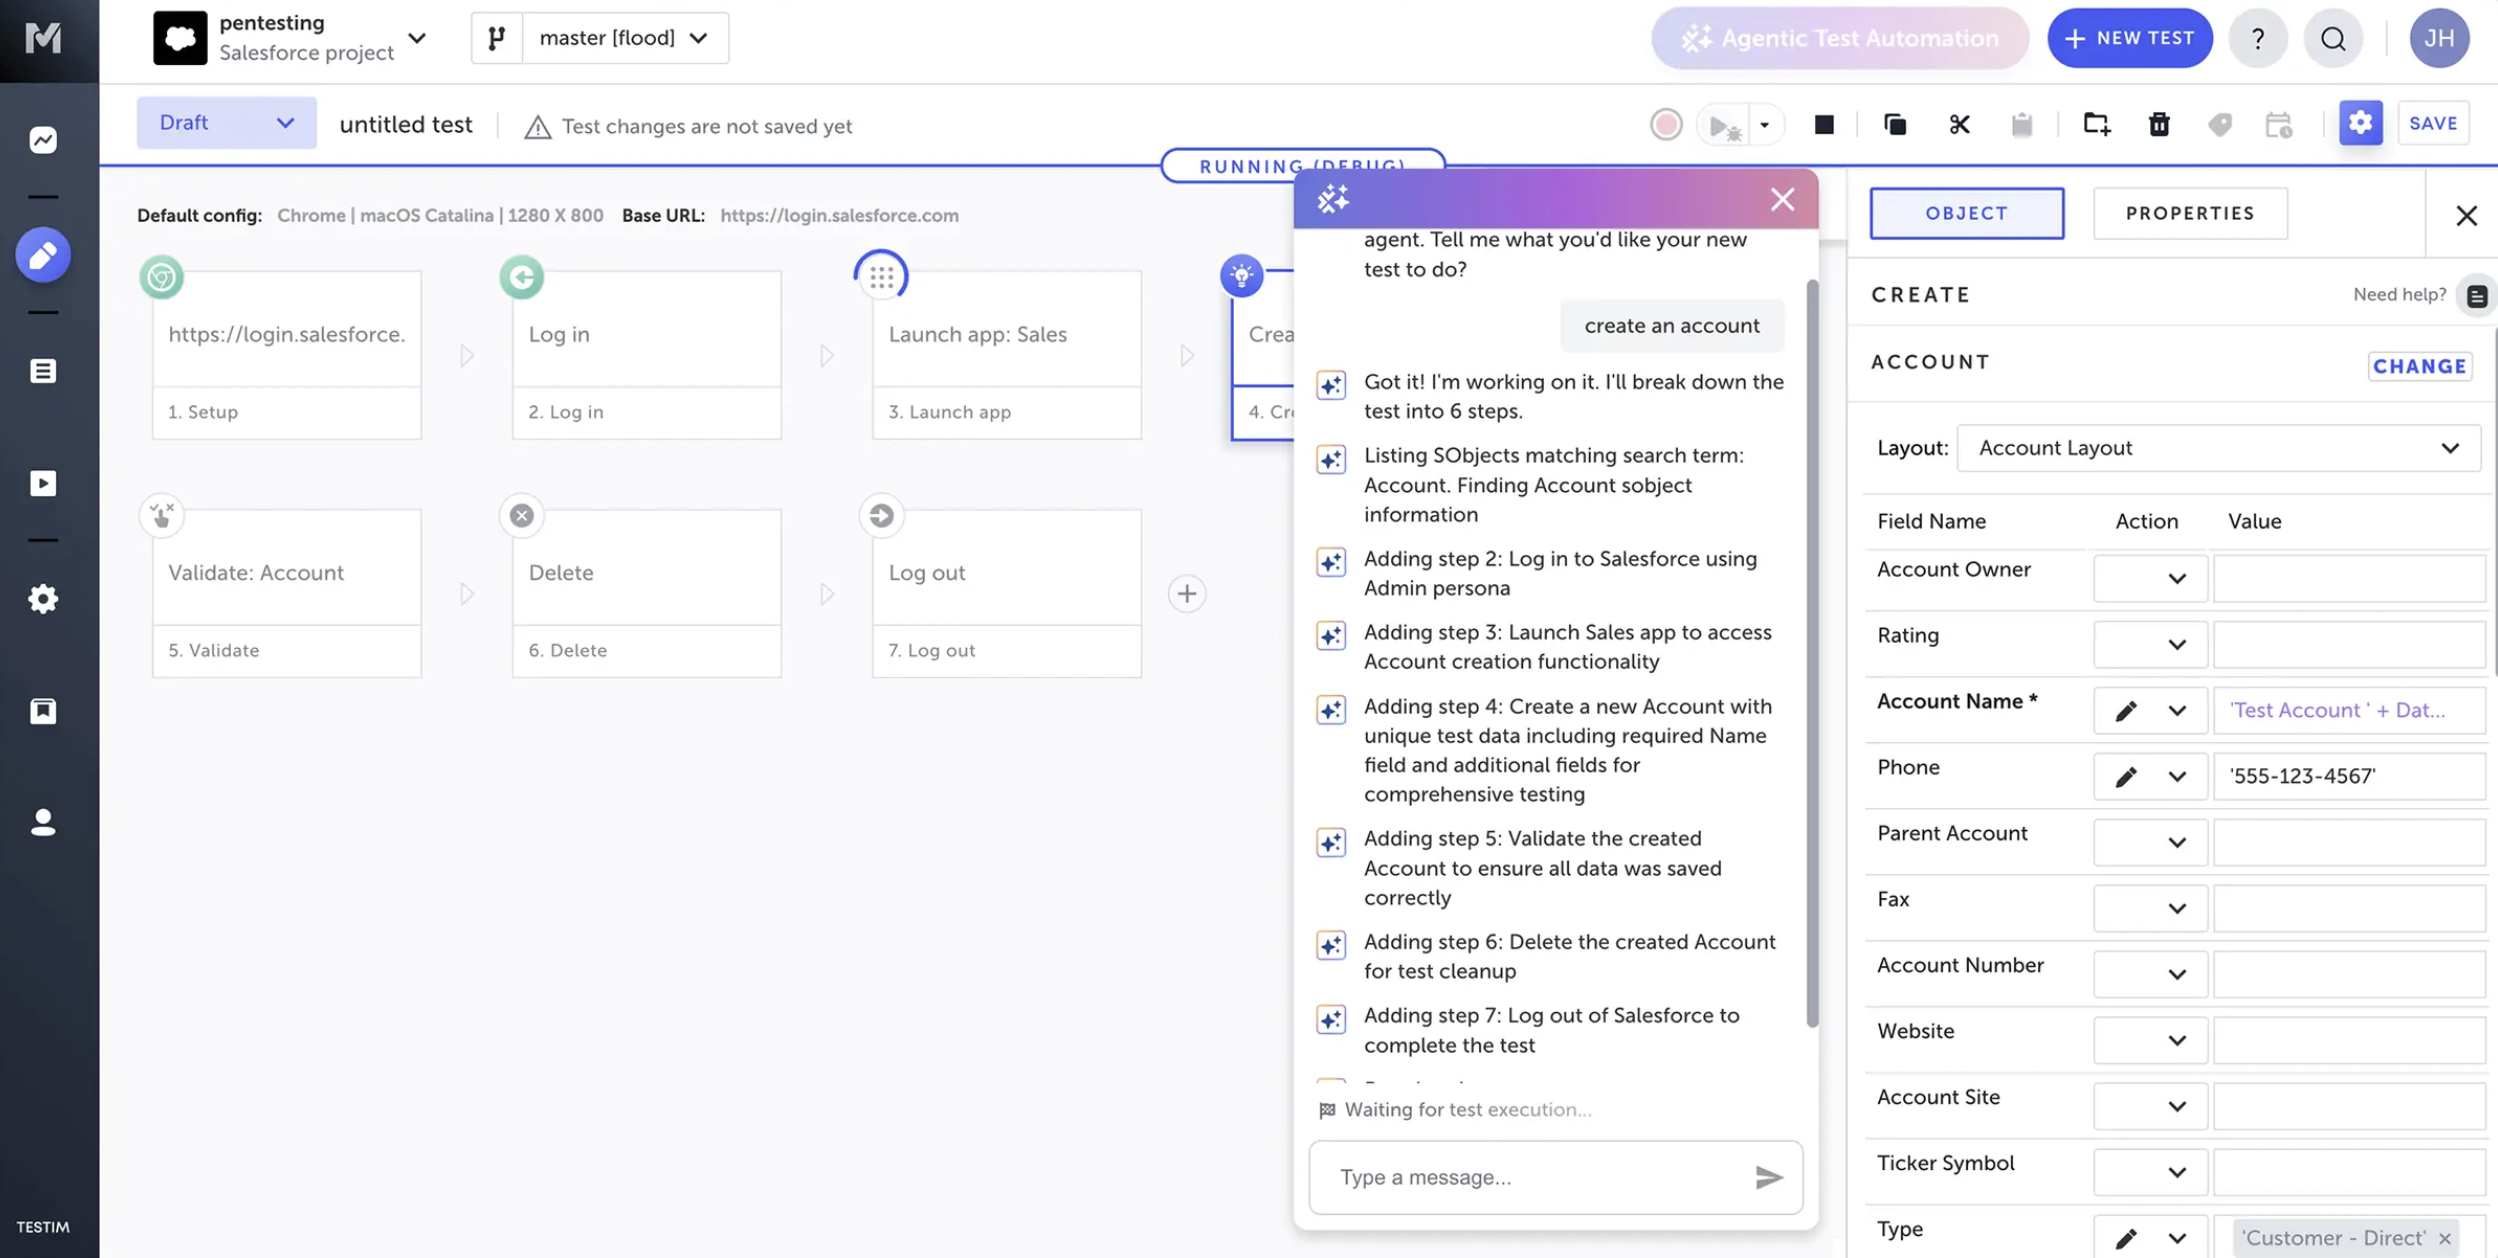Open the dashboard chart icon in sidebar
Image resolution: width=2498 pixels, height=1258 pixels.
coord(43,140)
